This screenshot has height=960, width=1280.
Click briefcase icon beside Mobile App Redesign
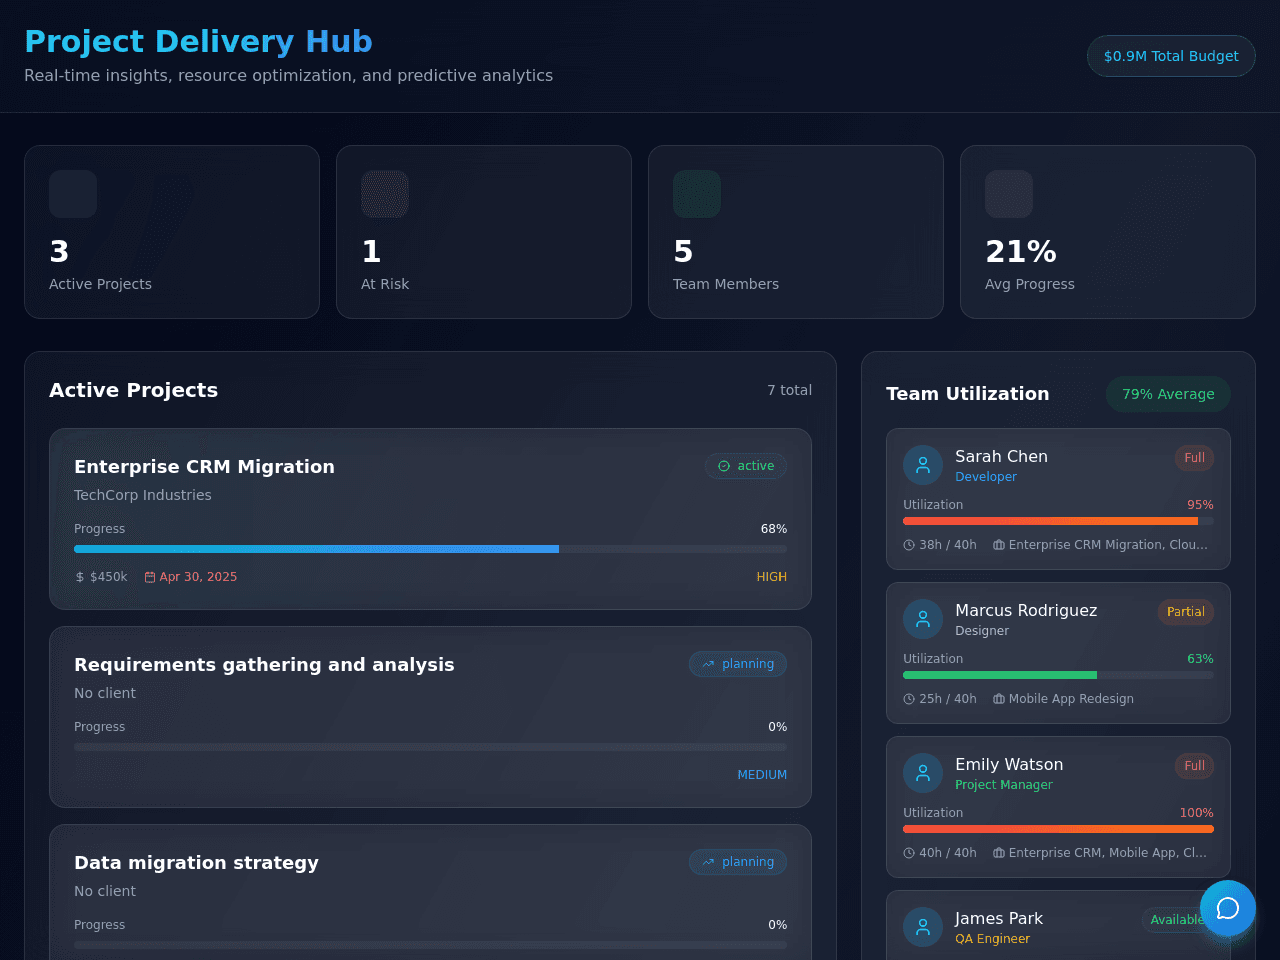pos(999,699)
